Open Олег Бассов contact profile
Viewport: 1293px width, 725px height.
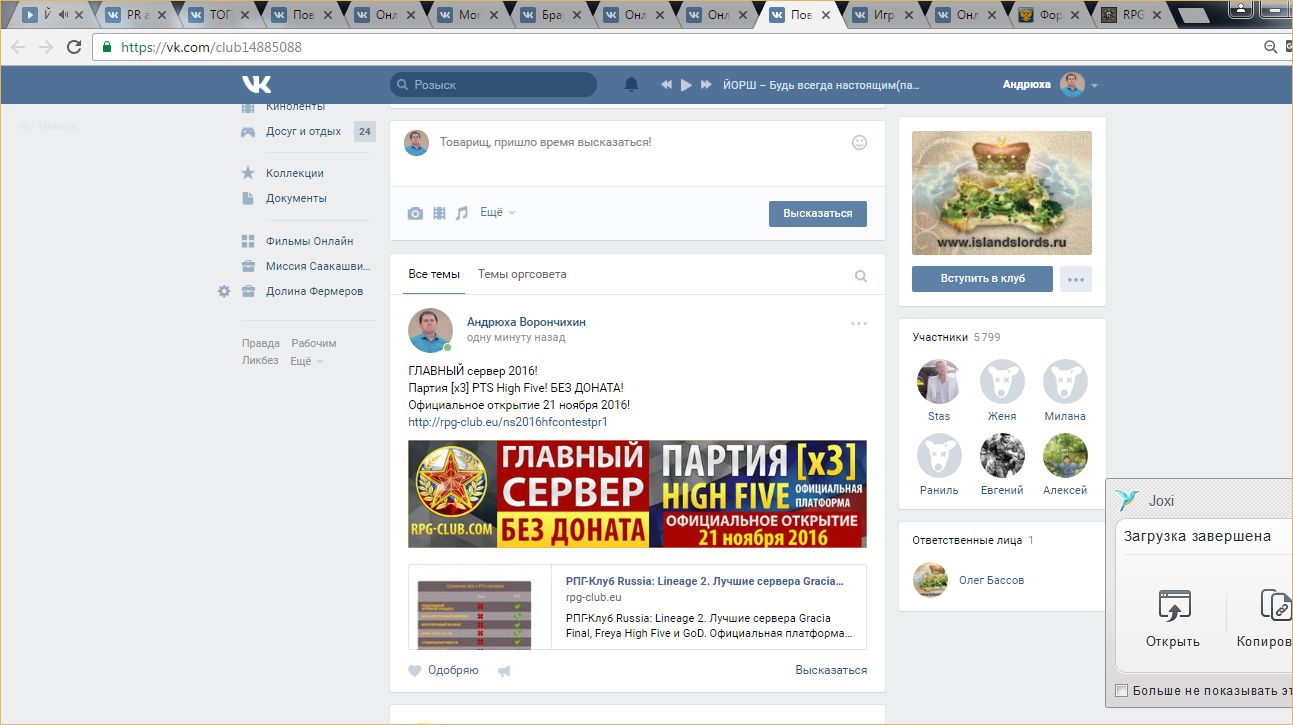point(991,580)
